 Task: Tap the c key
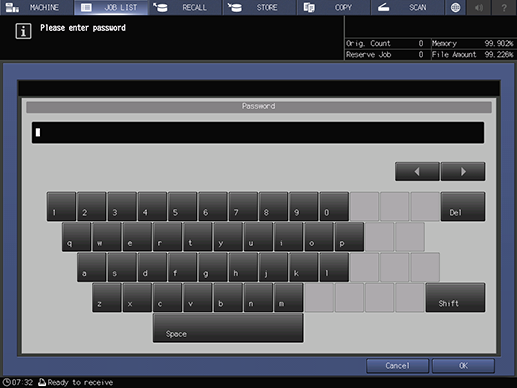pyautogui.click(x=167, y=297)
